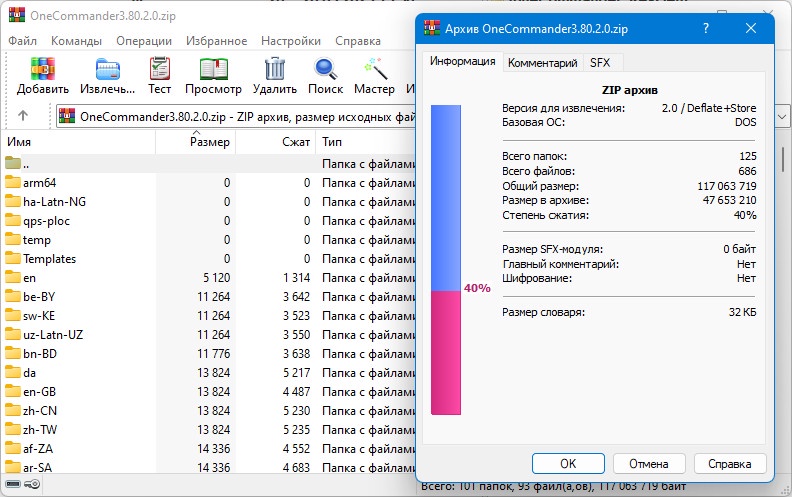Screen dimensions: 792x497
Task: Click the disk drive icon in the status bar
Action: [13, 484]
